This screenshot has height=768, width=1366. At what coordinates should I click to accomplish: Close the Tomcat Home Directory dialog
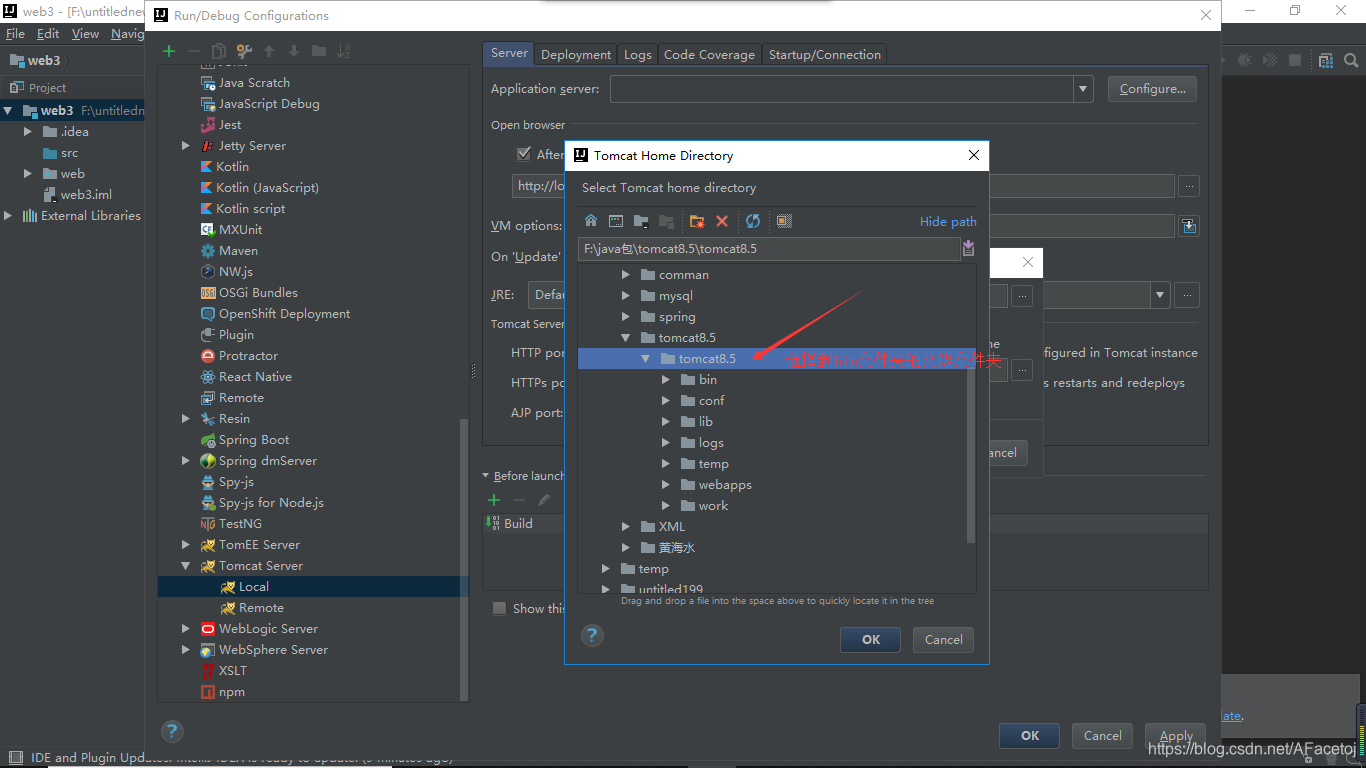[x=974, y=155]
